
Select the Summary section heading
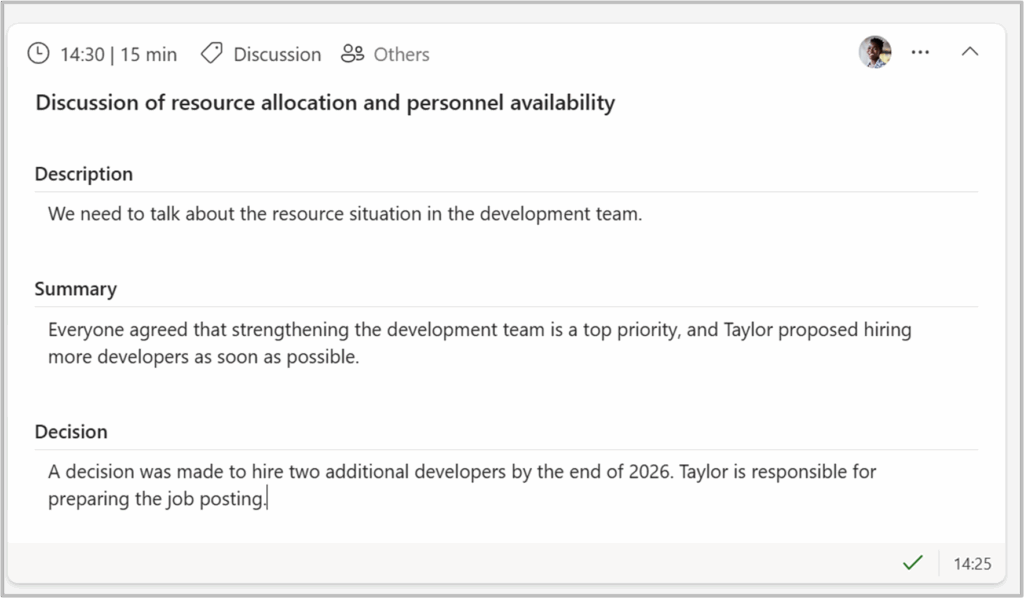pyautogui.click(x=76, y=289)
